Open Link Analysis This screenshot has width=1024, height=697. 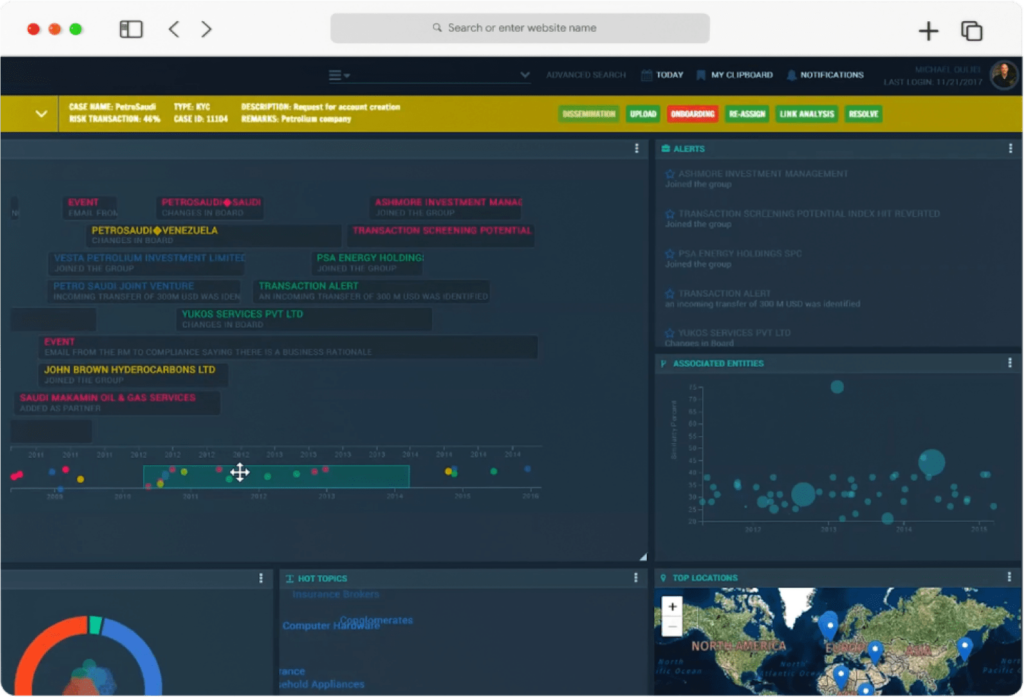coord(807,114)
